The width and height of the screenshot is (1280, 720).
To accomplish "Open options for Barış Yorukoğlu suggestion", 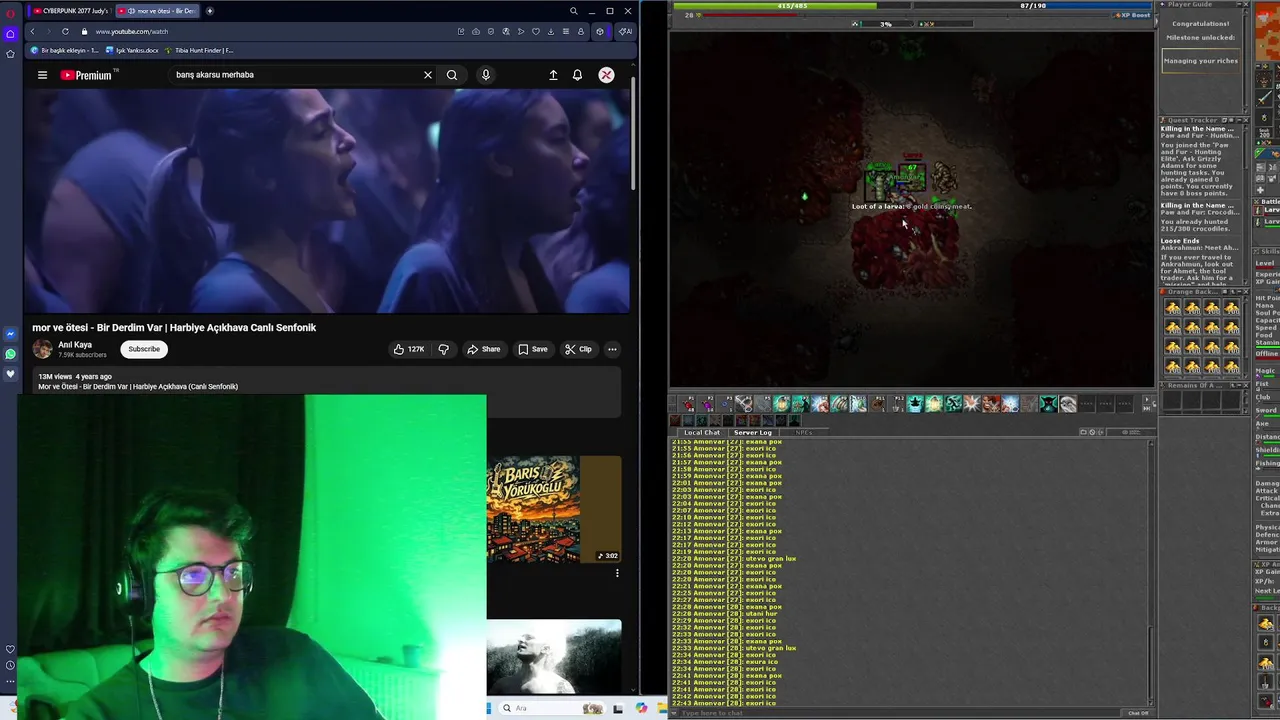I will (x=617, y=573).
